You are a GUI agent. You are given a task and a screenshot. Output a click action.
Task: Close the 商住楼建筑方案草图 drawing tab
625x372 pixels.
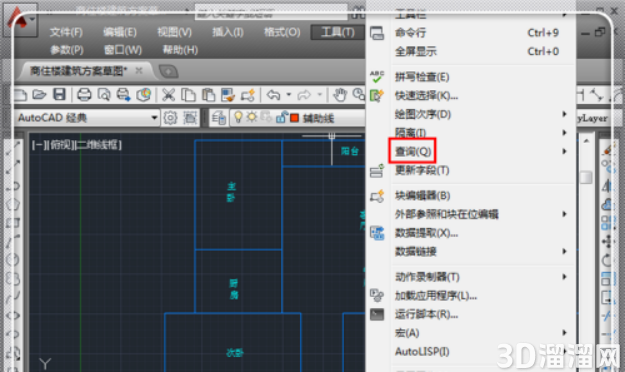point(139,71)
